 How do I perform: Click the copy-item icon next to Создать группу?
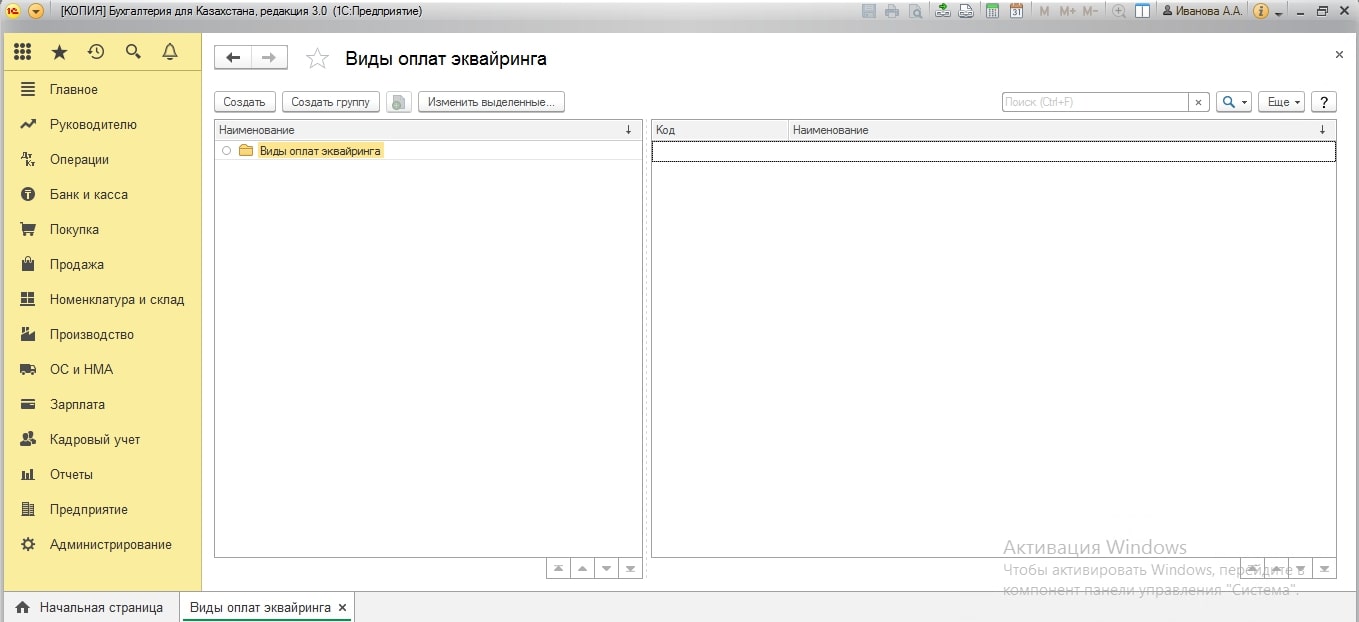[x=399, y=102]
